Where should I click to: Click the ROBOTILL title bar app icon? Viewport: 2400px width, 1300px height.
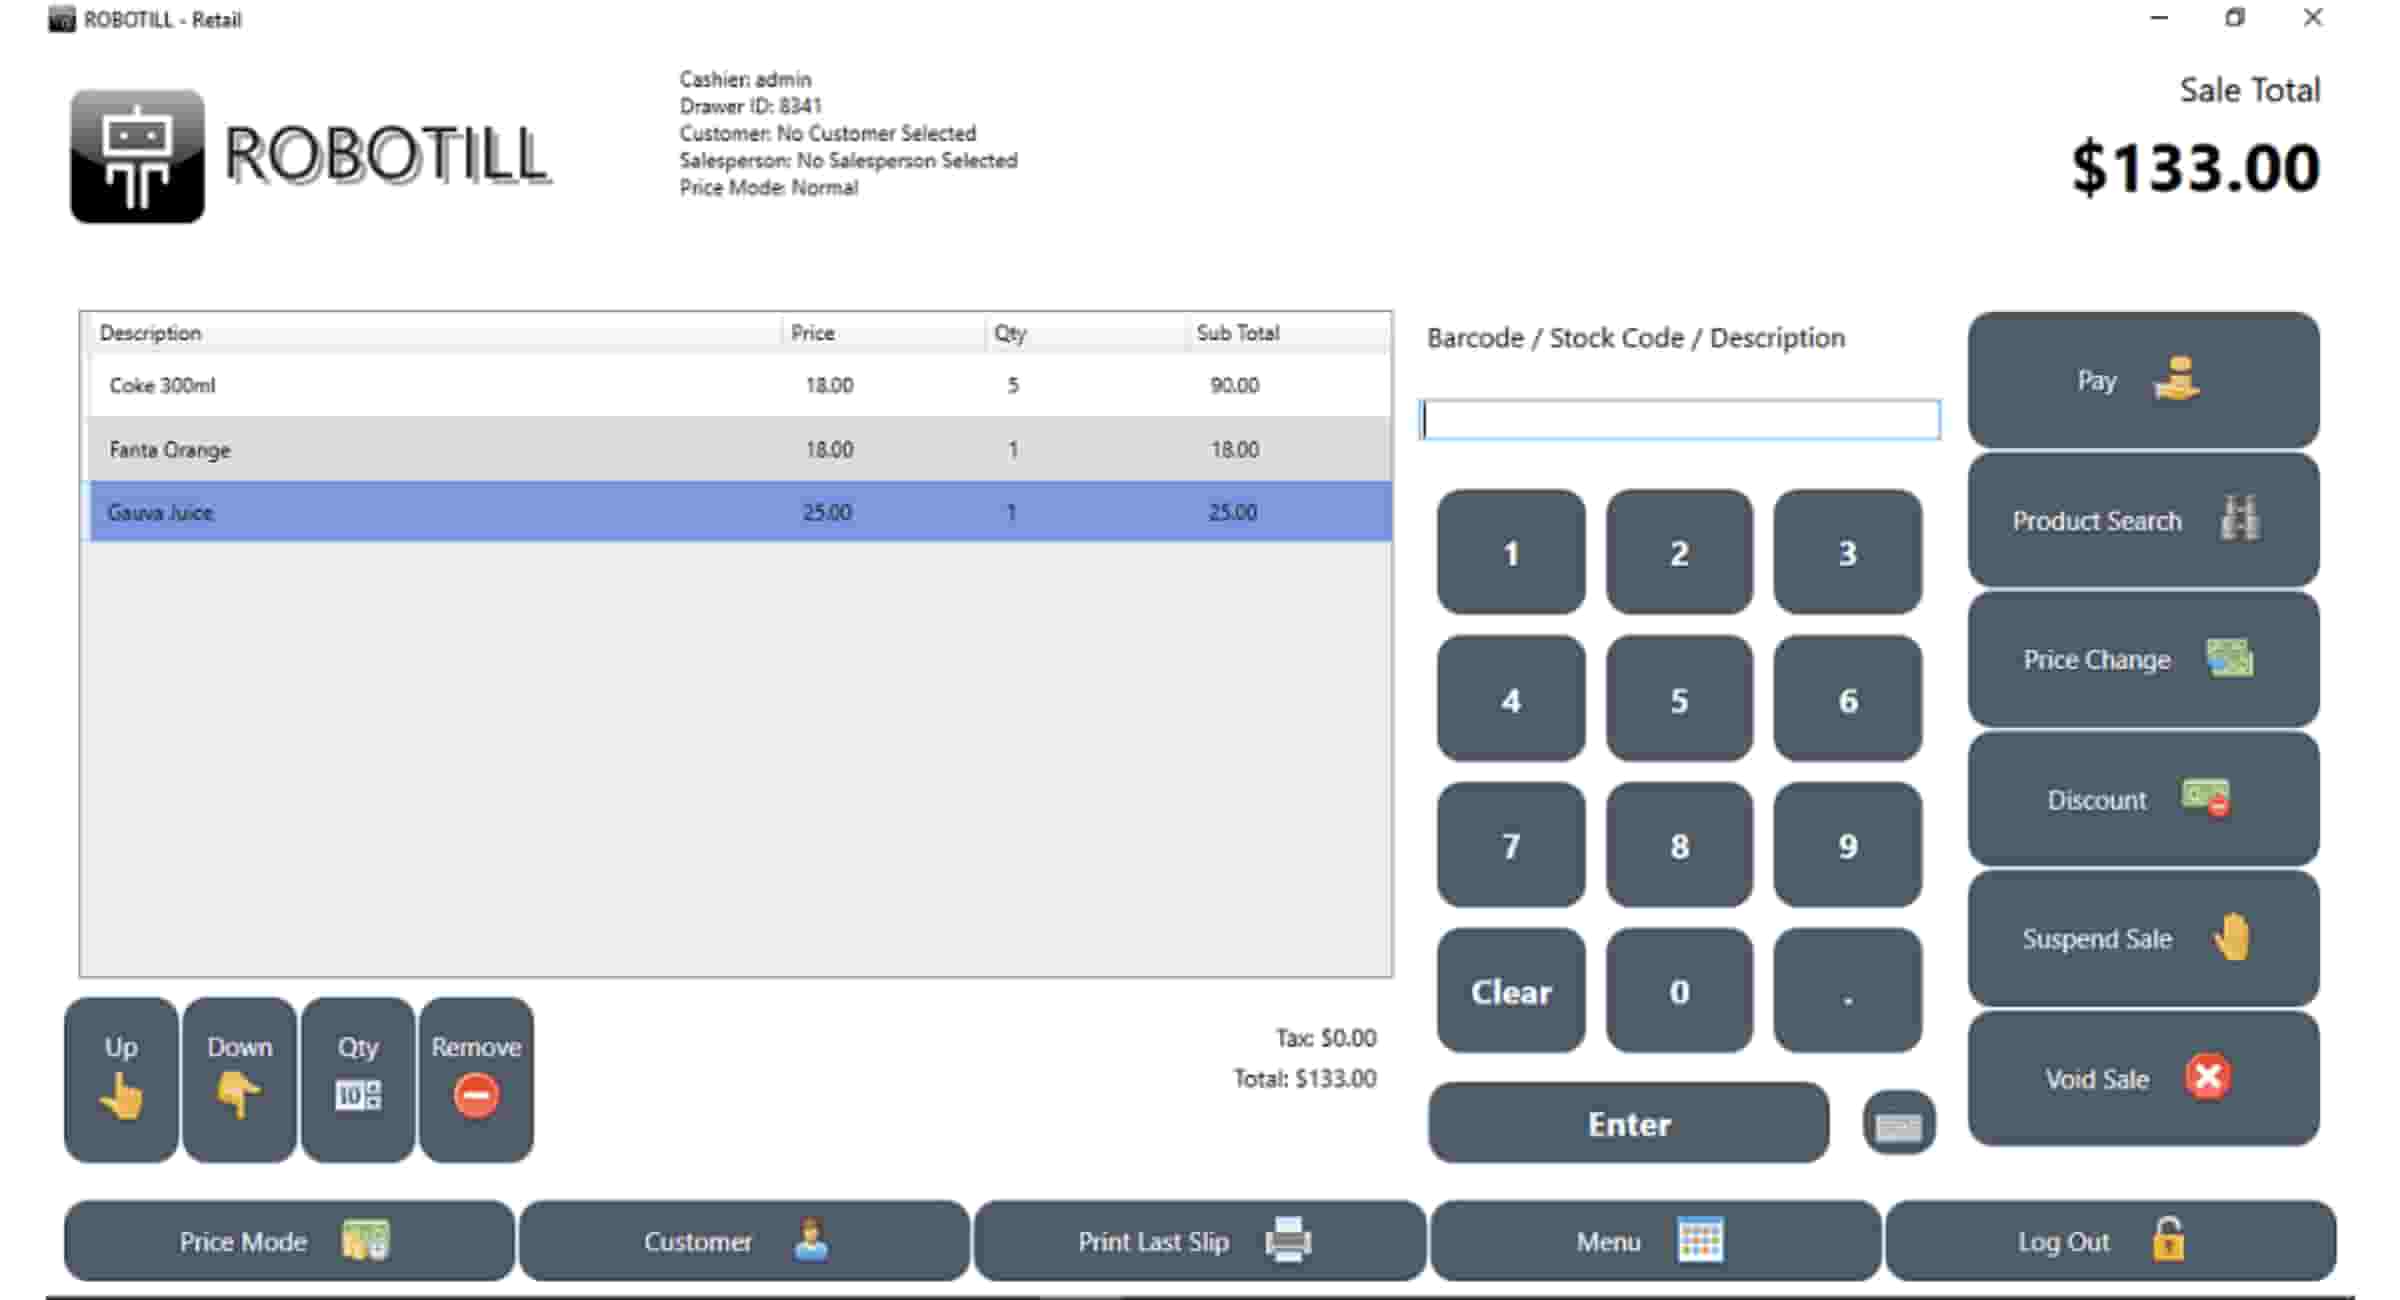click(x=62, y=19)
